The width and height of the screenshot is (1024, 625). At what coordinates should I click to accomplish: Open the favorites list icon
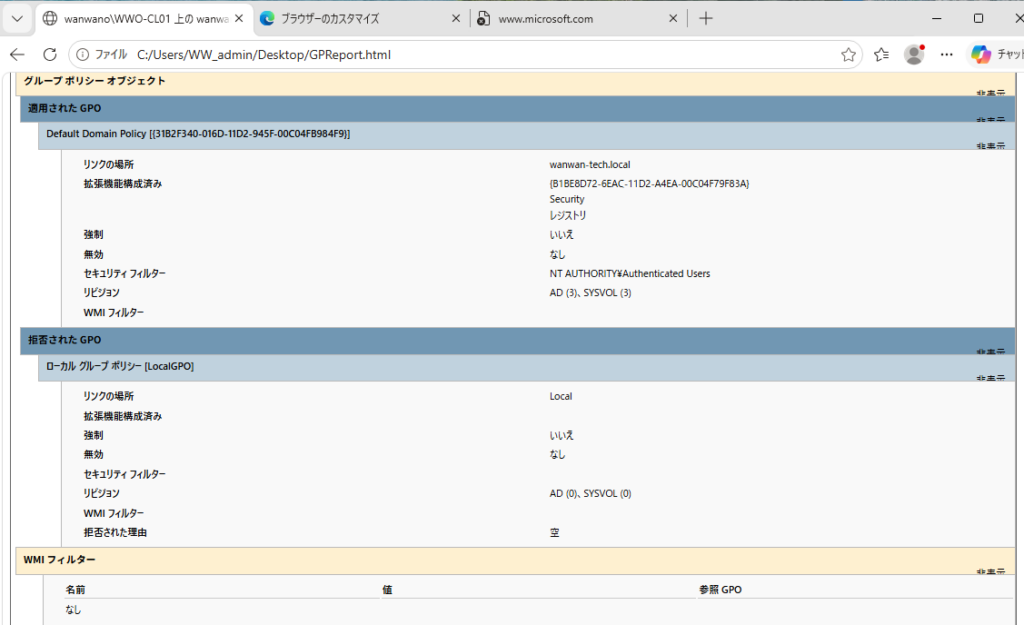(x=881, y=55)
